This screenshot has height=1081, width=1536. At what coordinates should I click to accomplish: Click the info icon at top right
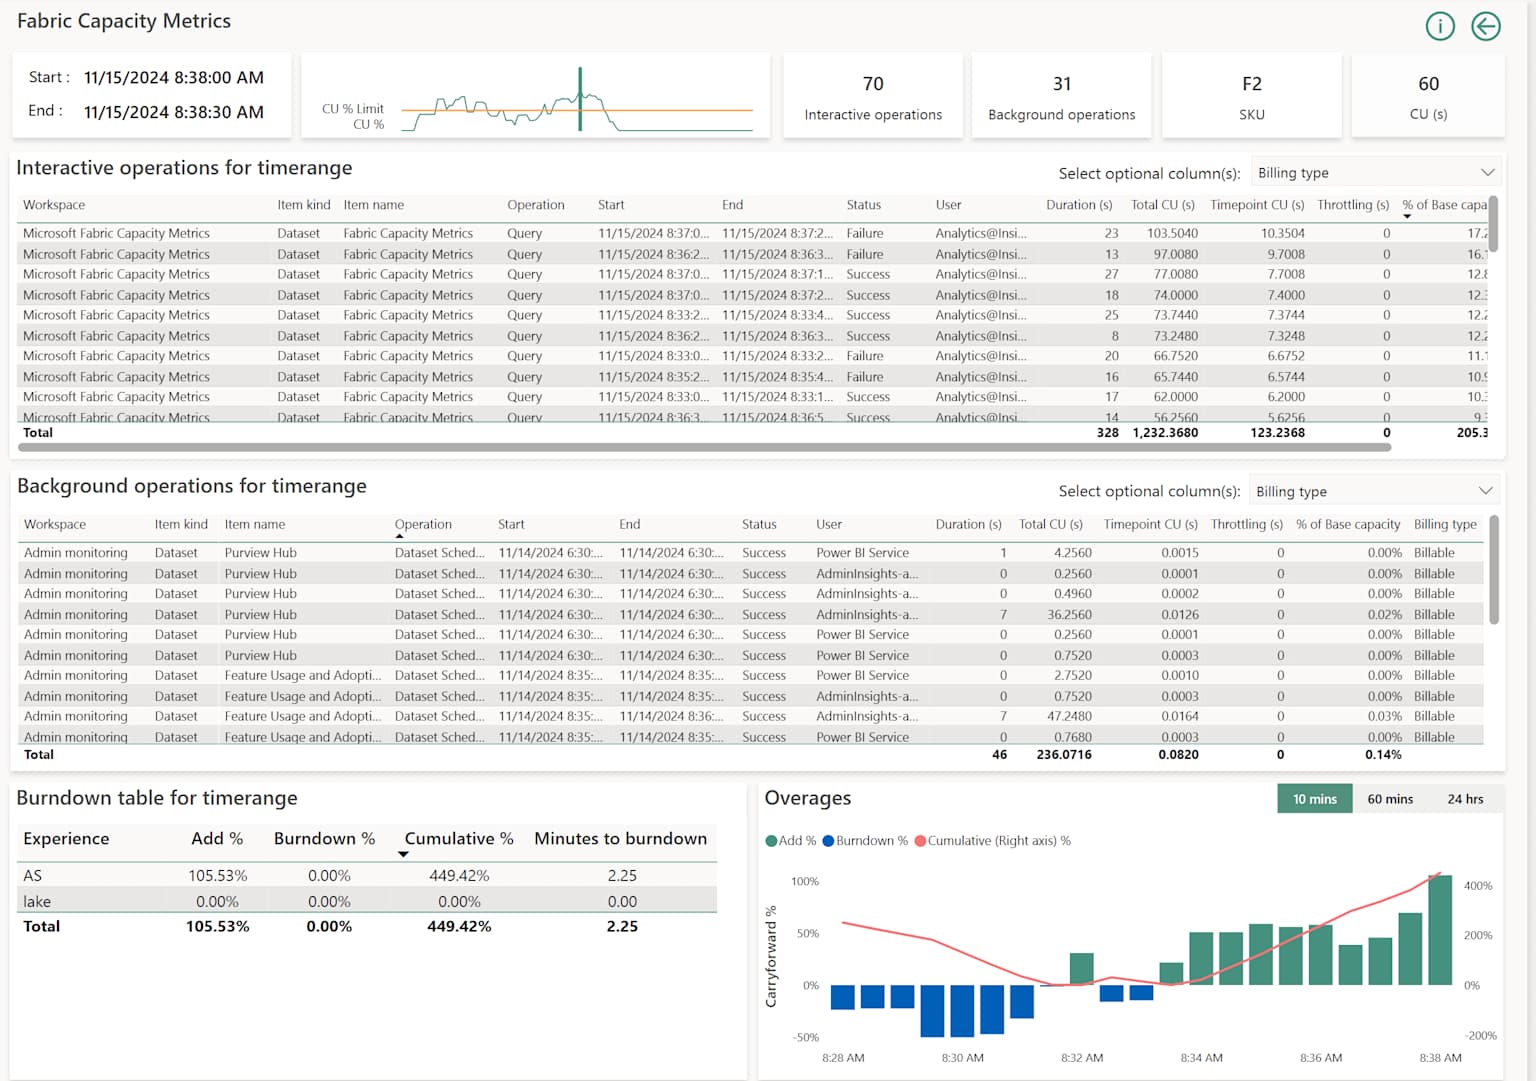click(1440, 27)
